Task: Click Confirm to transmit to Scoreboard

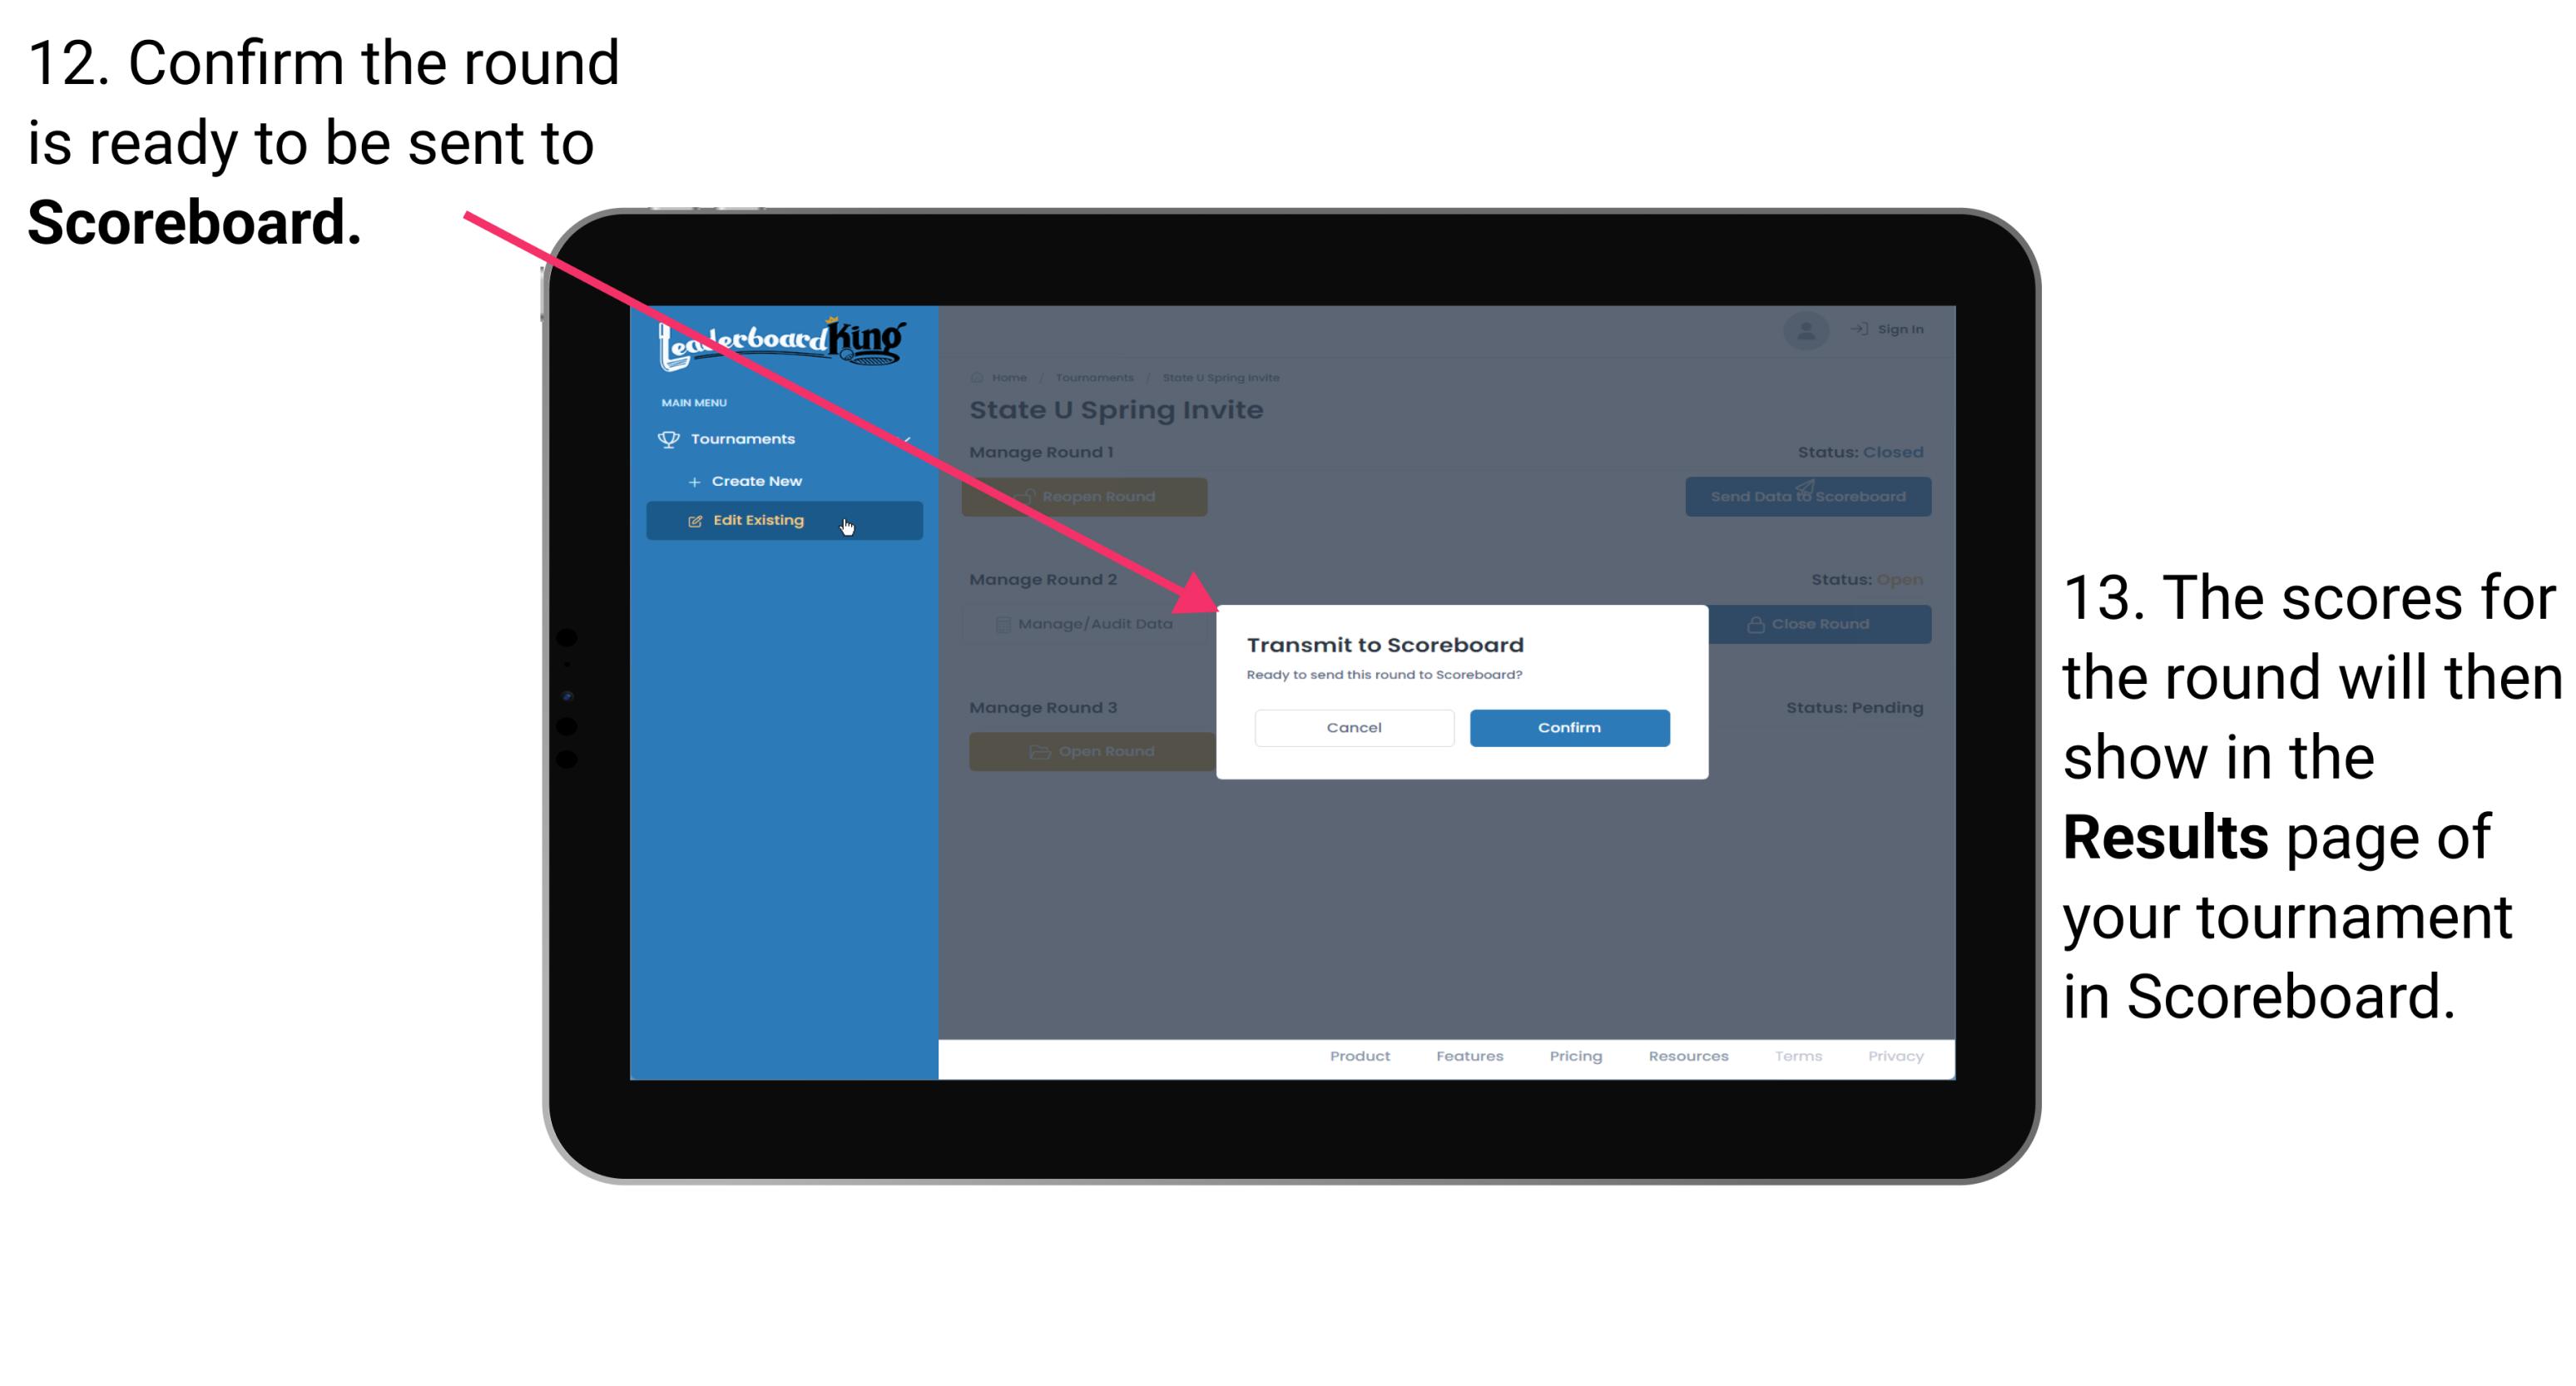Action: [1565, 725]
